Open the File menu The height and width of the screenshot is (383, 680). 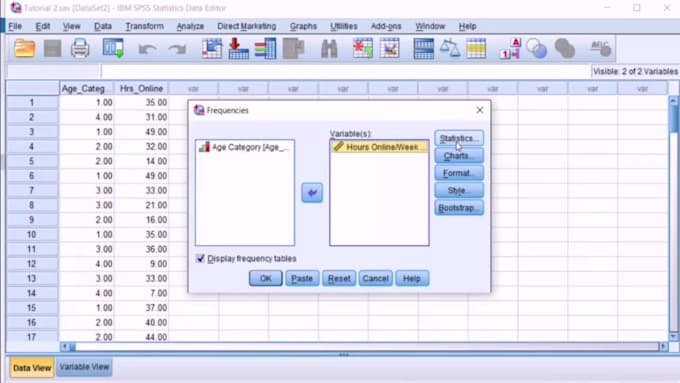click(15, 26)
